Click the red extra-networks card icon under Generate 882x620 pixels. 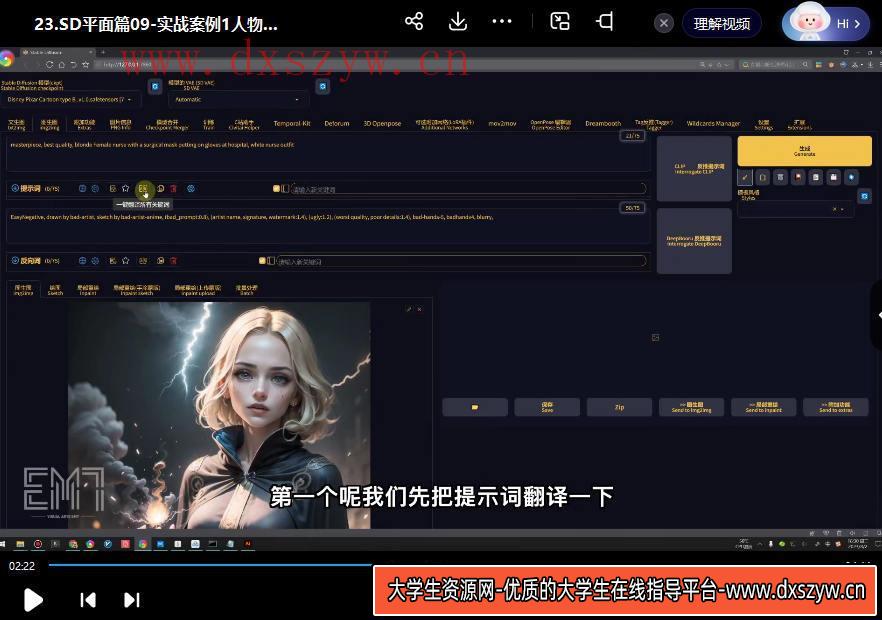click(x=798, y=177)
